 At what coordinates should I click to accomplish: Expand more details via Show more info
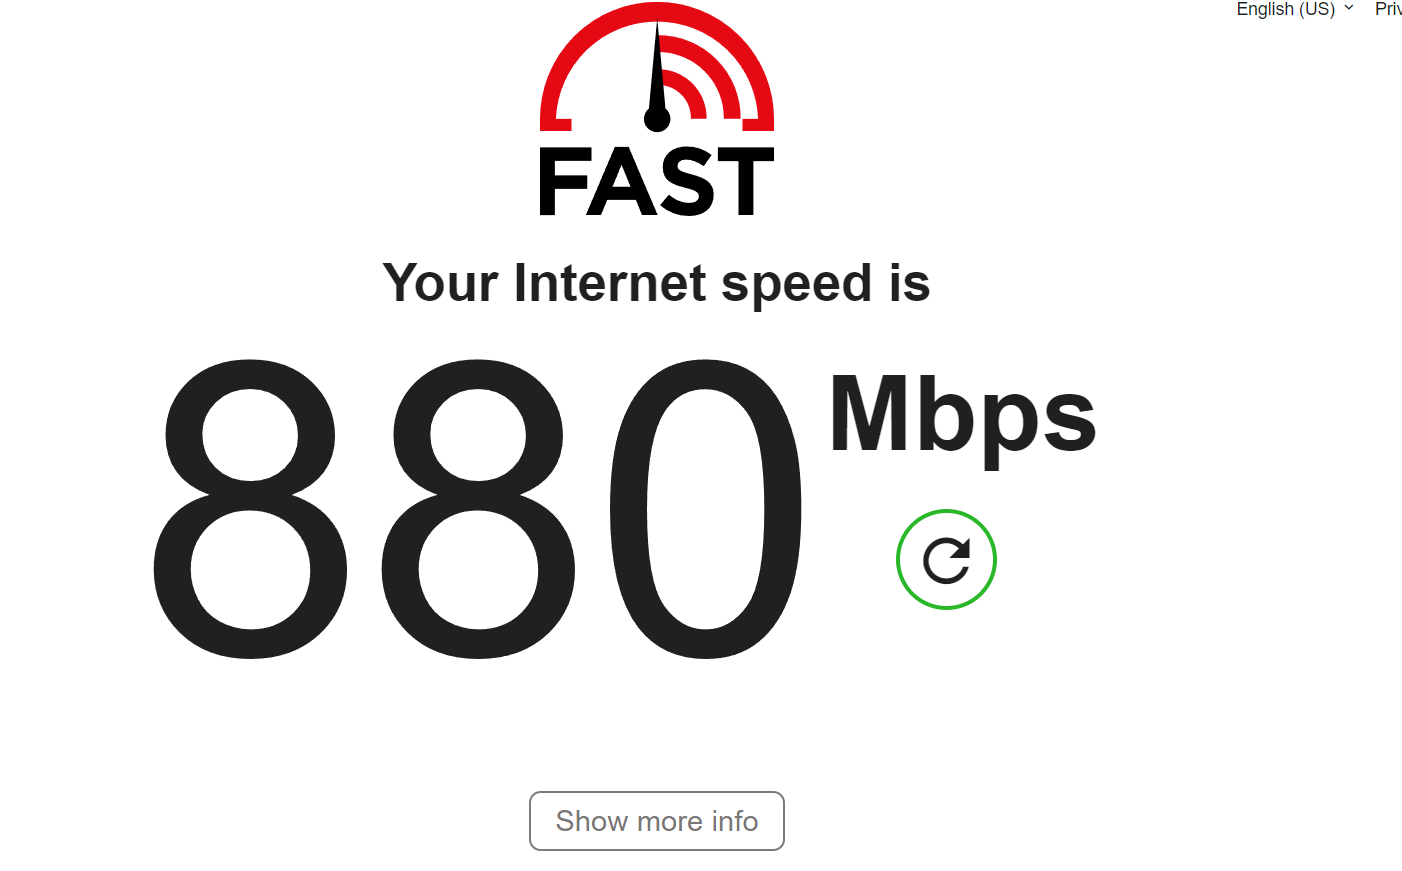pos(657,821)
